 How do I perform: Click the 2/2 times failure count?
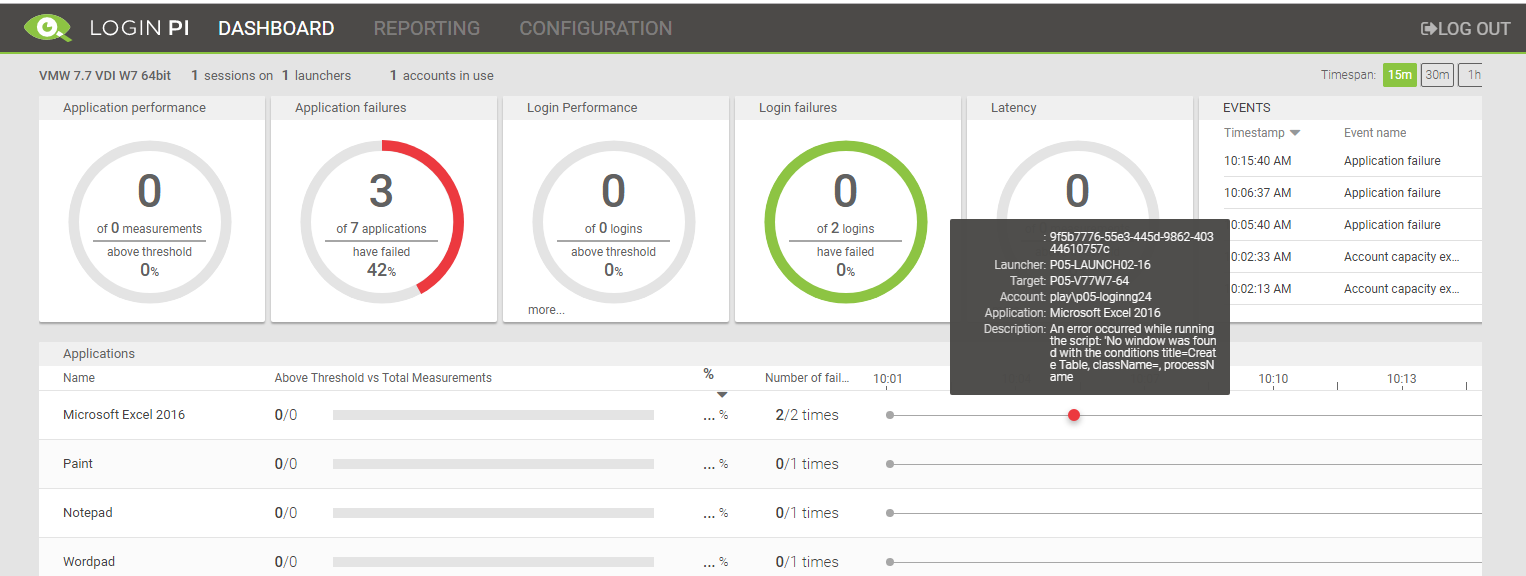(x=807, y=415)
